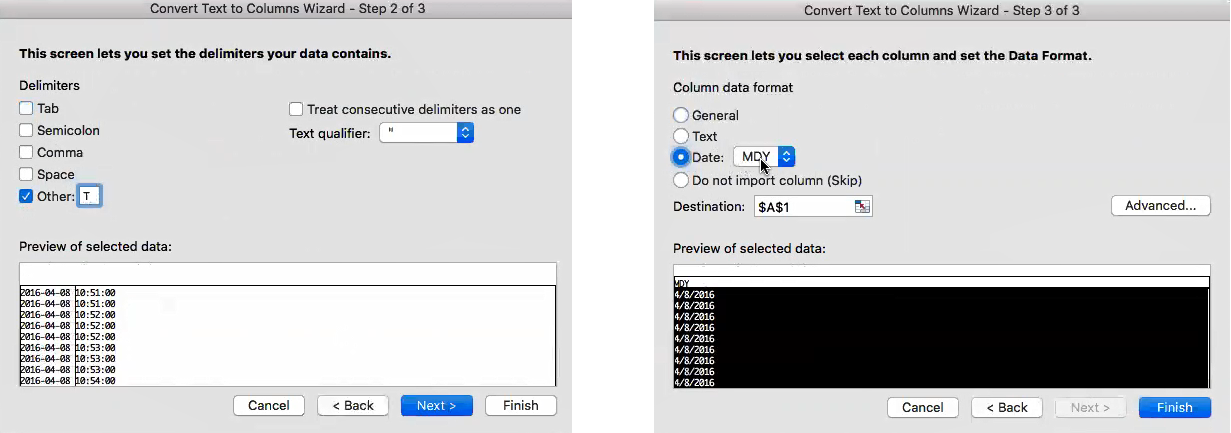Select the General column data format

coord(681,115)
